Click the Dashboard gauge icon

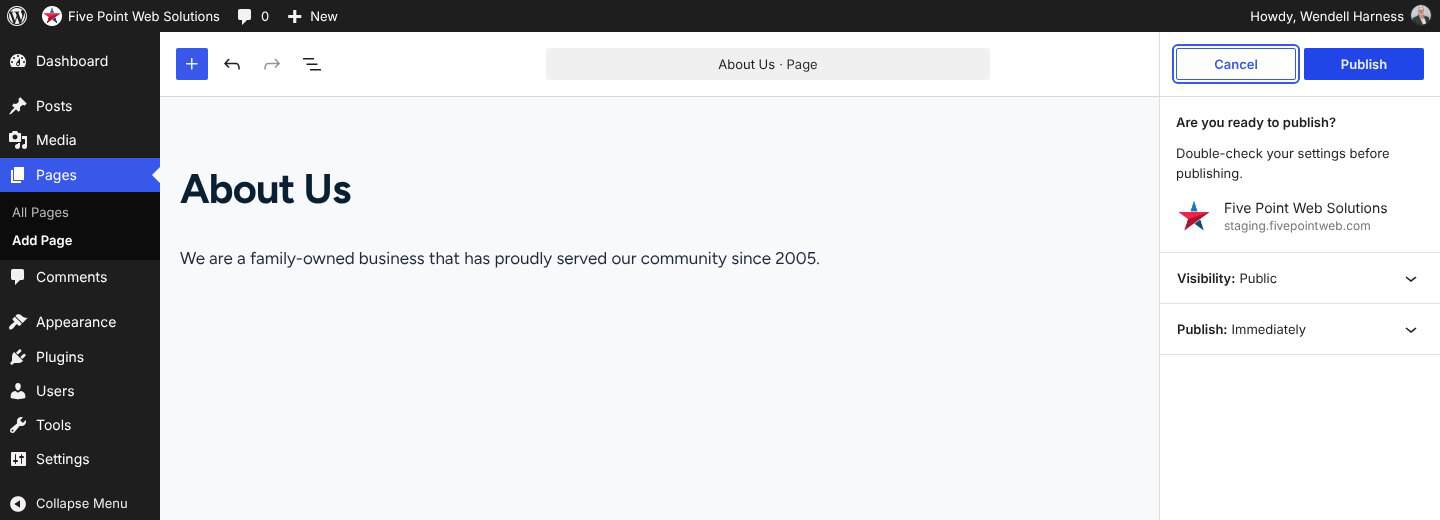18,61
